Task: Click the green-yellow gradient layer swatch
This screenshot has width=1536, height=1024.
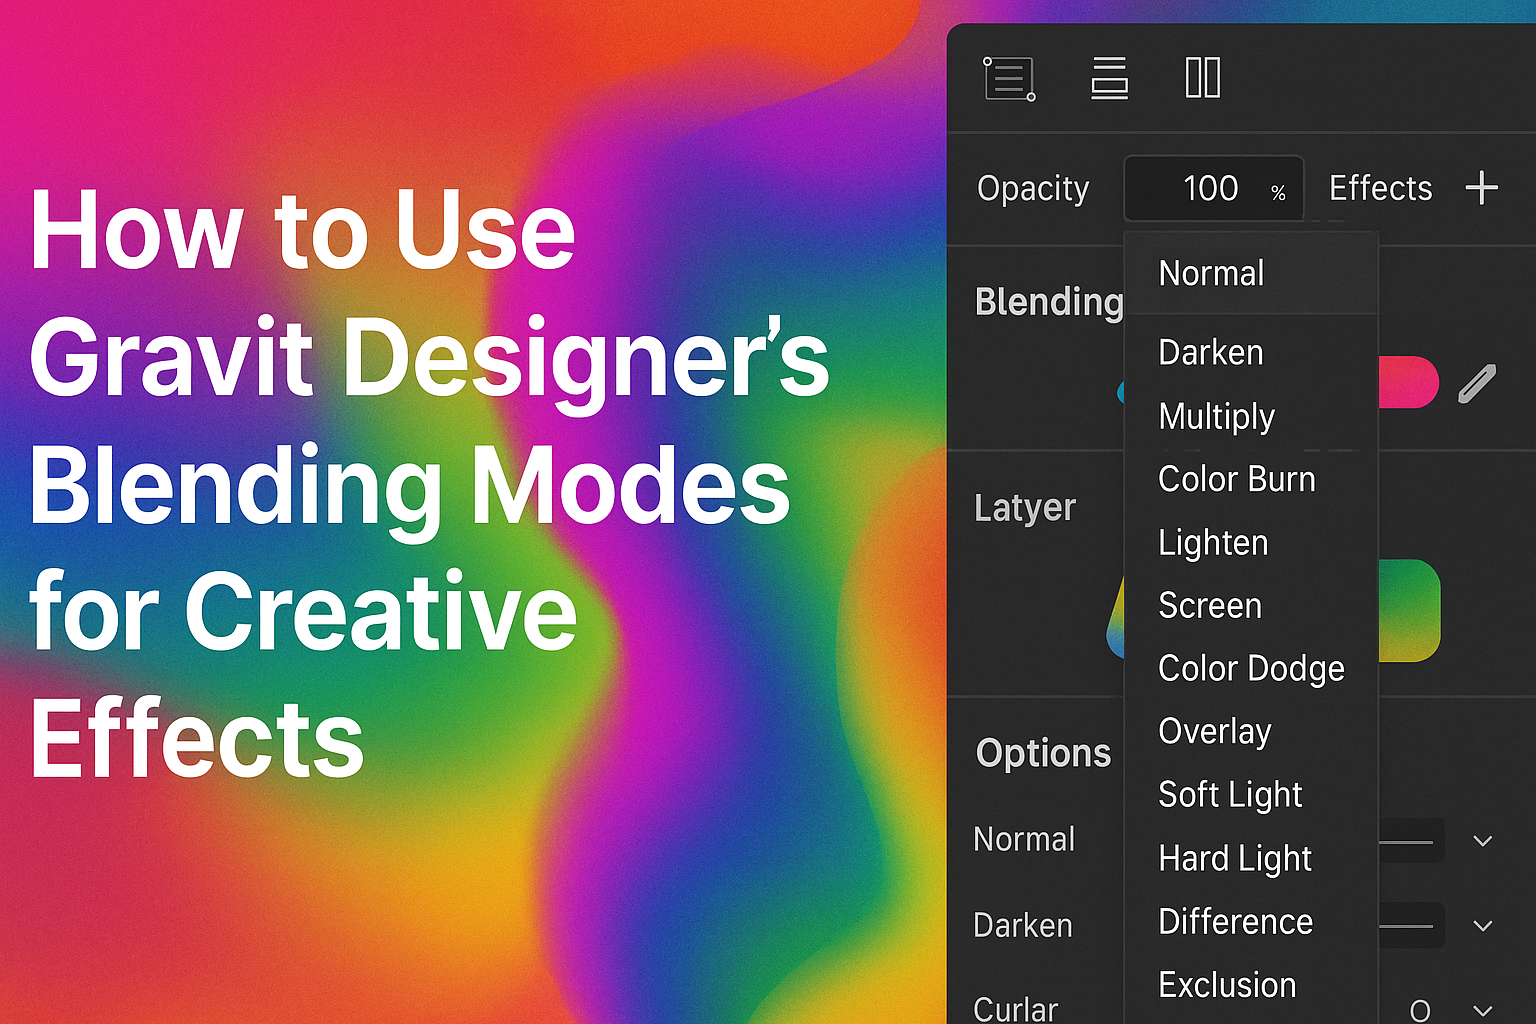Action: (1409, 610)
